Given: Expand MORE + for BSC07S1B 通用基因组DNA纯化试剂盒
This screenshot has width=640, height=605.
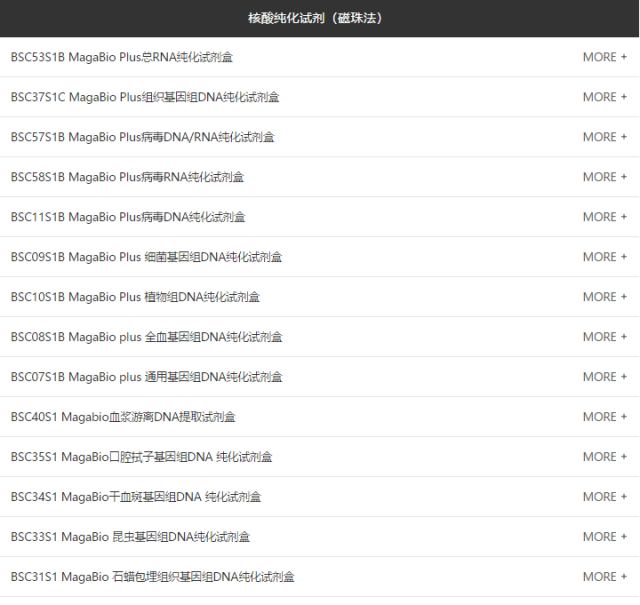Looking at the screenshot, I should (604, 377).
